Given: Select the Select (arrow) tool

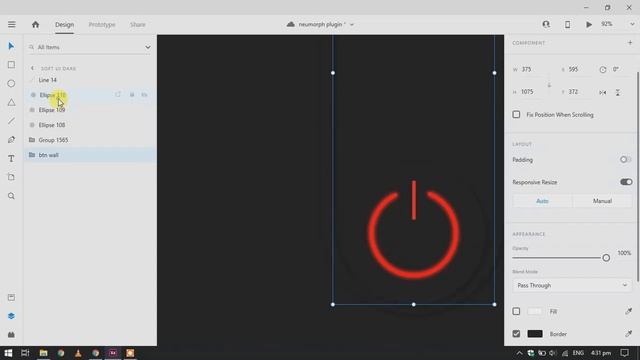Looking at the screenshot, I should click(11, 46).
